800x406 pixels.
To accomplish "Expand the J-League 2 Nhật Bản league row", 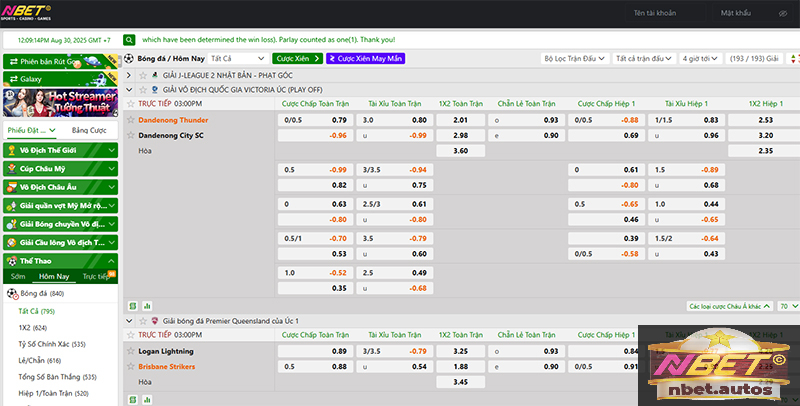I will 129,75.
